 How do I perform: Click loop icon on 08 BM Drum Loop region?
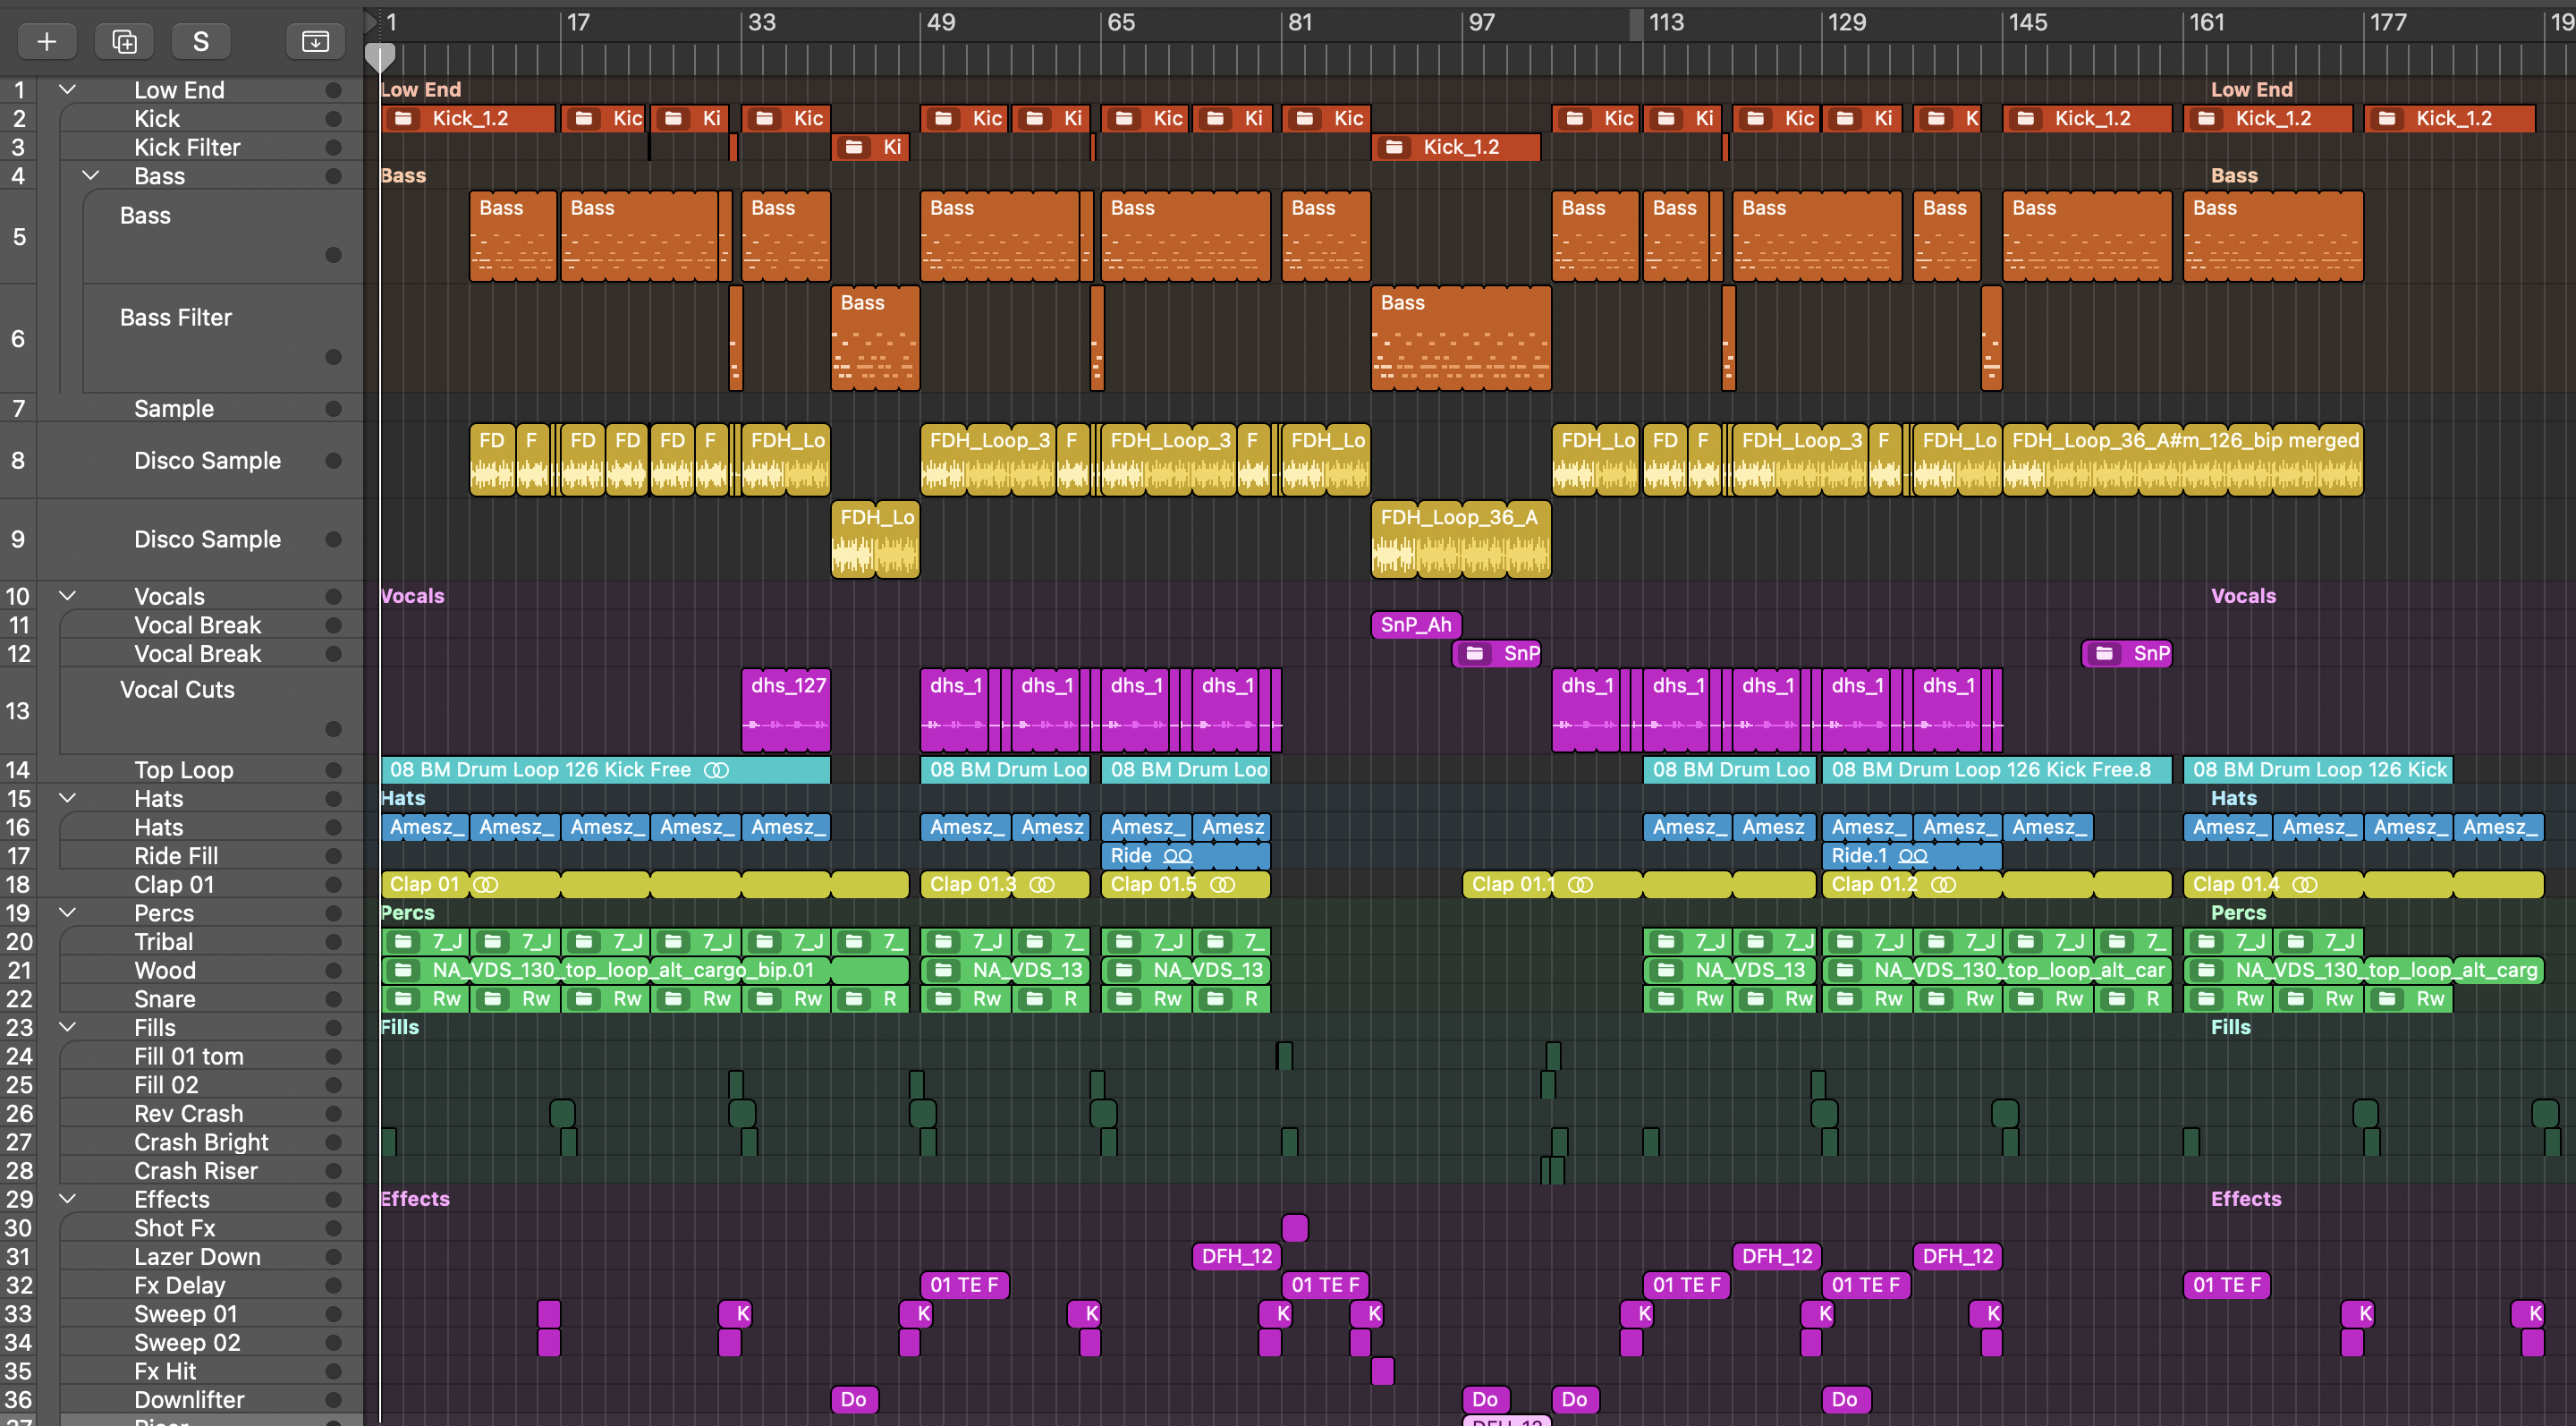(716, 770)
